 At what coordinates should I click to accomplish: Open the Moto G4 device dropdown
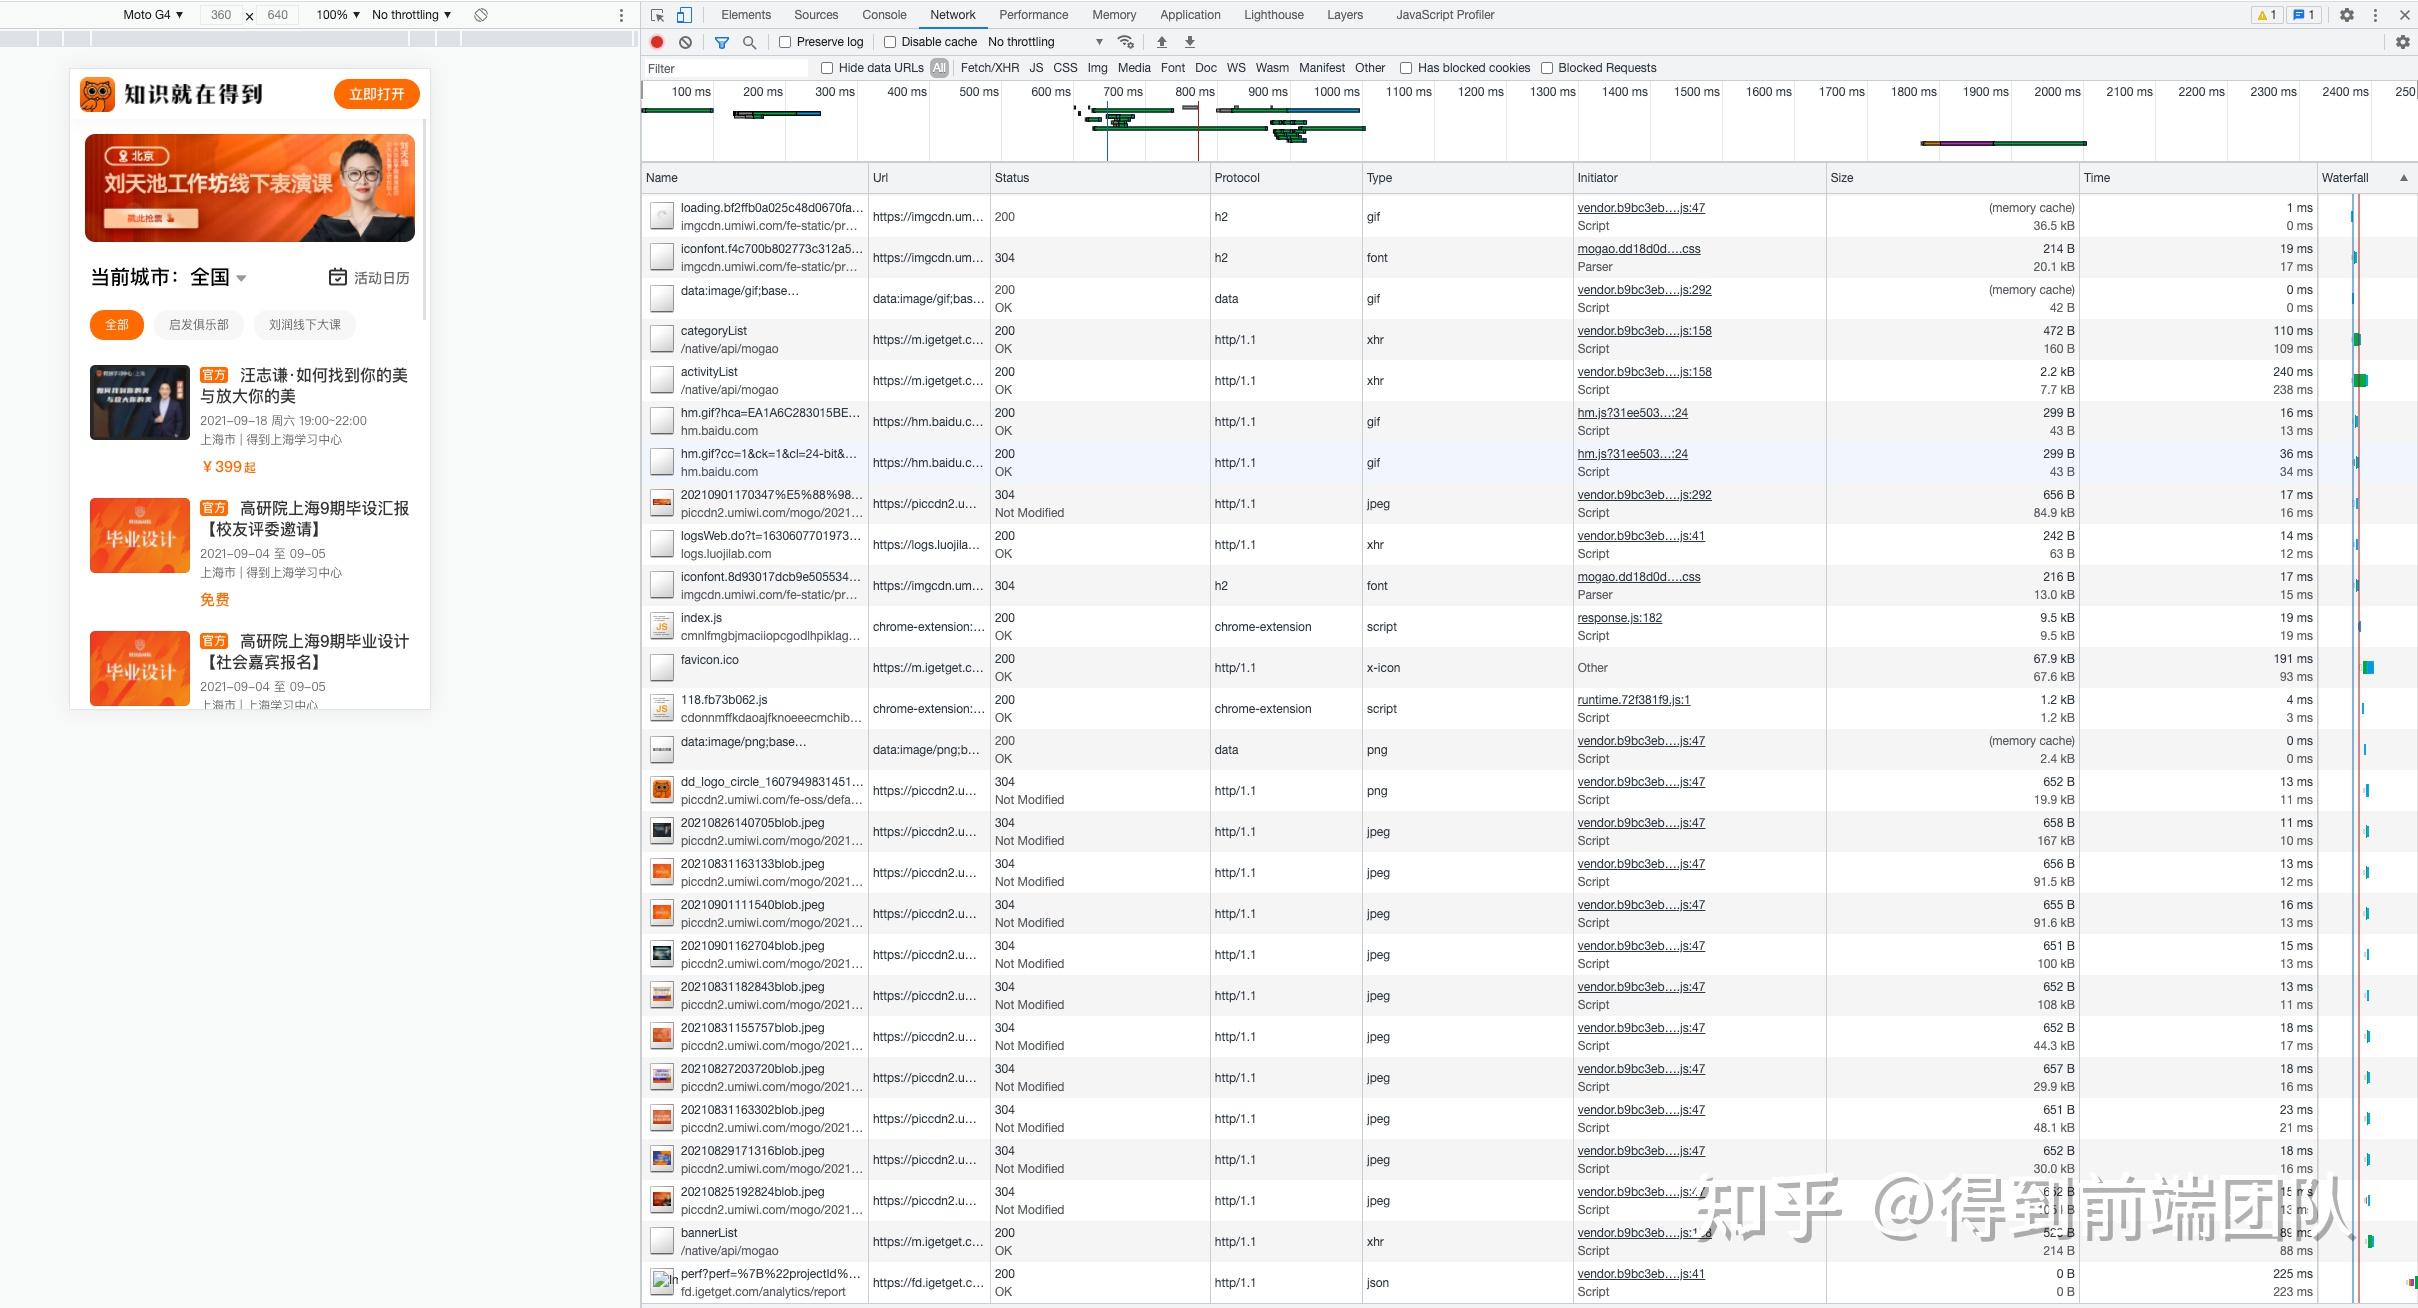point(150,14)
